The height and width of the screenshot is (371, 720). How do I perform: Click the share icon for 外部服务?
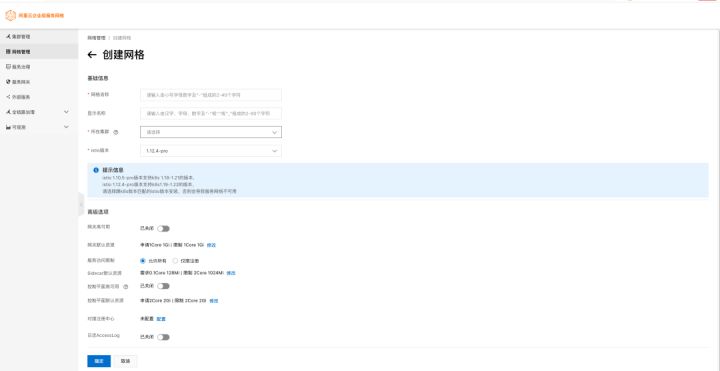tap(8, 97)
